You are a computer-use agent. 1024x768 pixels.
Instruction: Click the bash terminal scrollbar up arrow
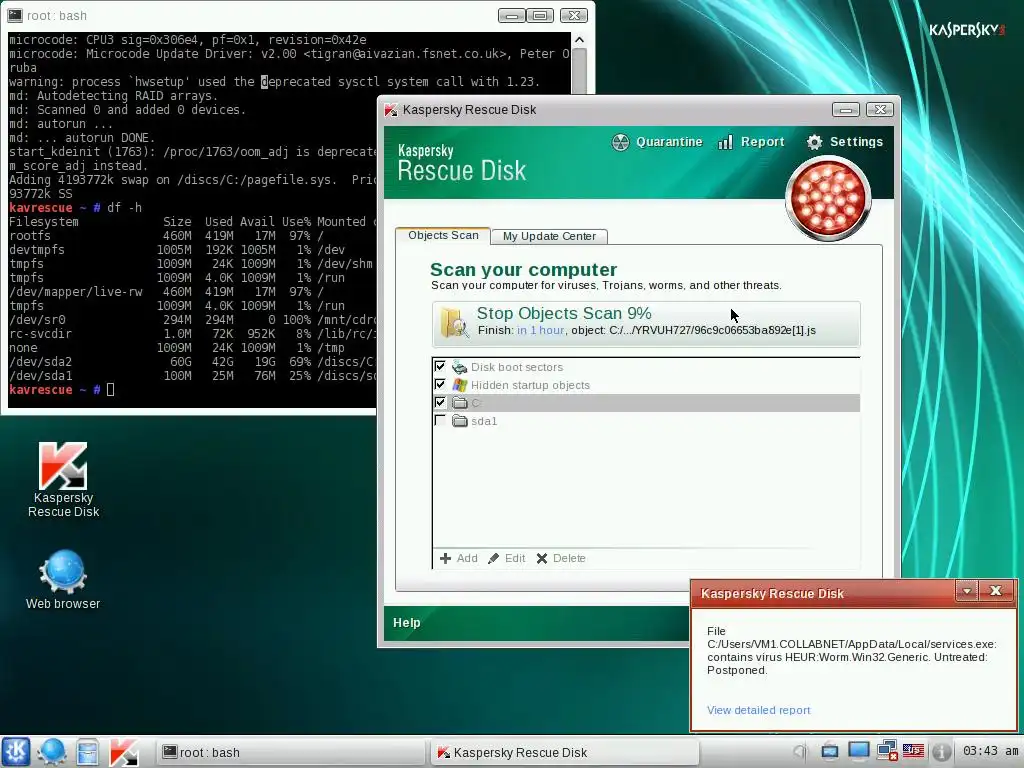(x=579, y=40)
